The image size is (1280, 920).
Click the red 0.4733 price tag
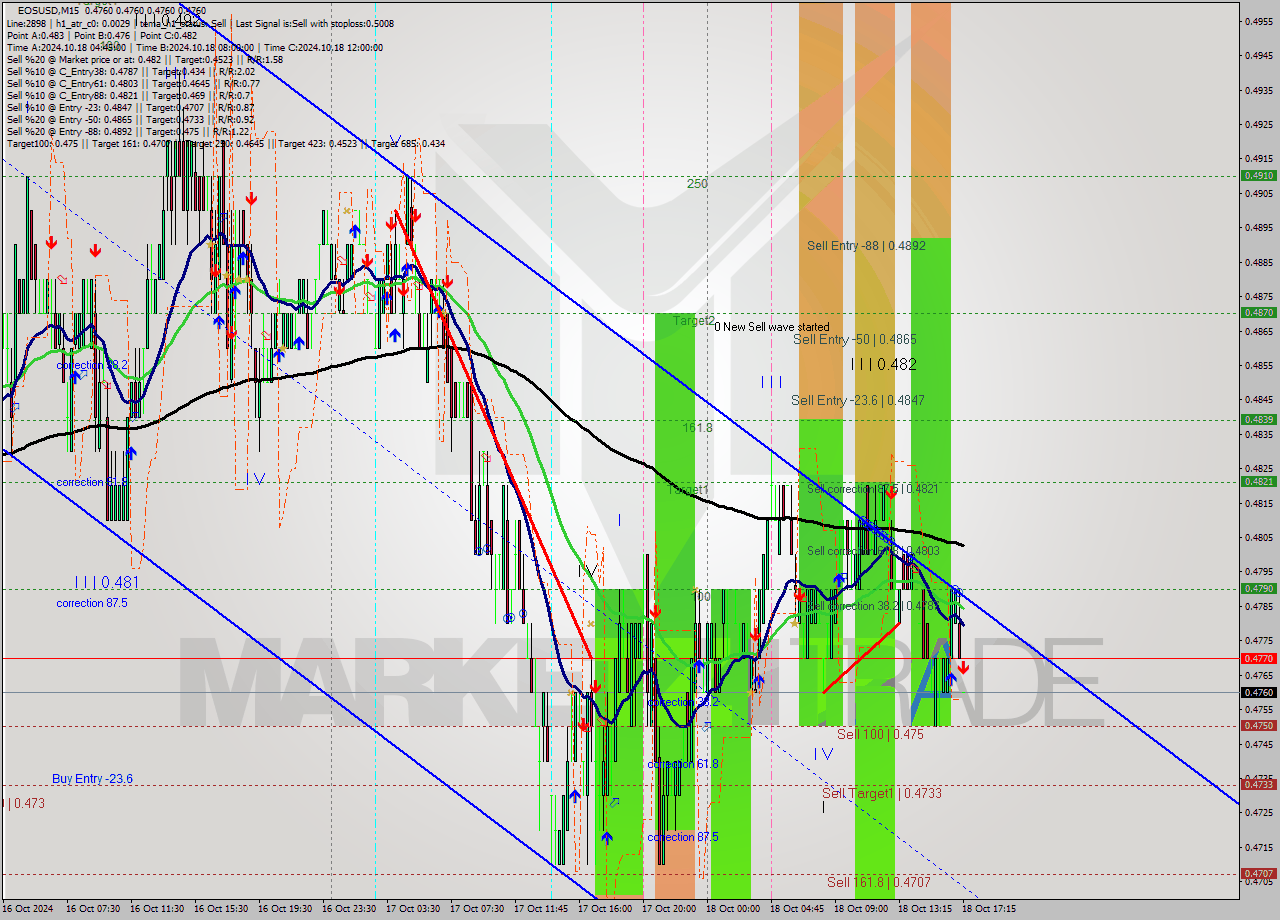1258,784
